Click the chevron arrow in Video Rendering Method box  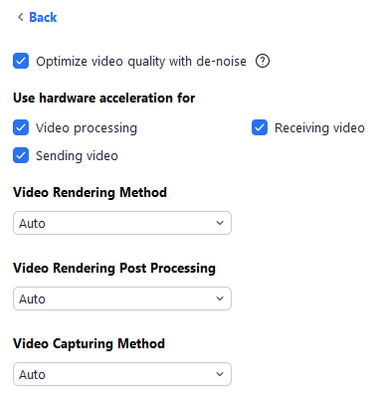point(220,223)
